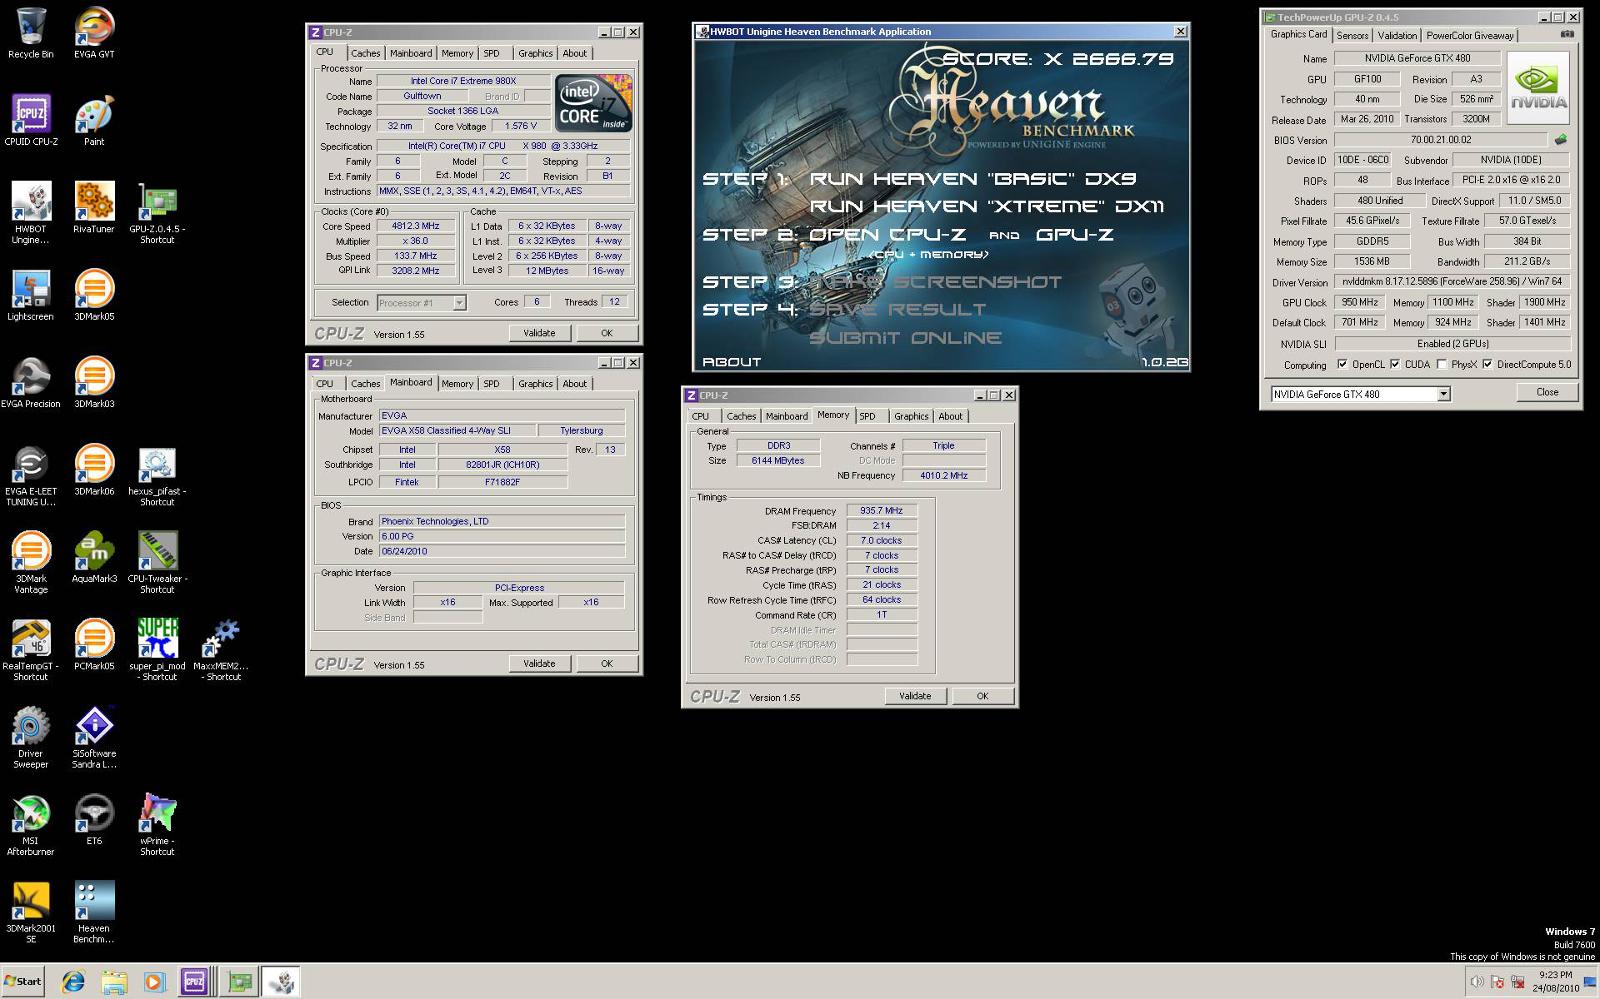1600x999 pixels.
Task: Launch PCMark05 desktop icon
Action: (x=94, y=644)
